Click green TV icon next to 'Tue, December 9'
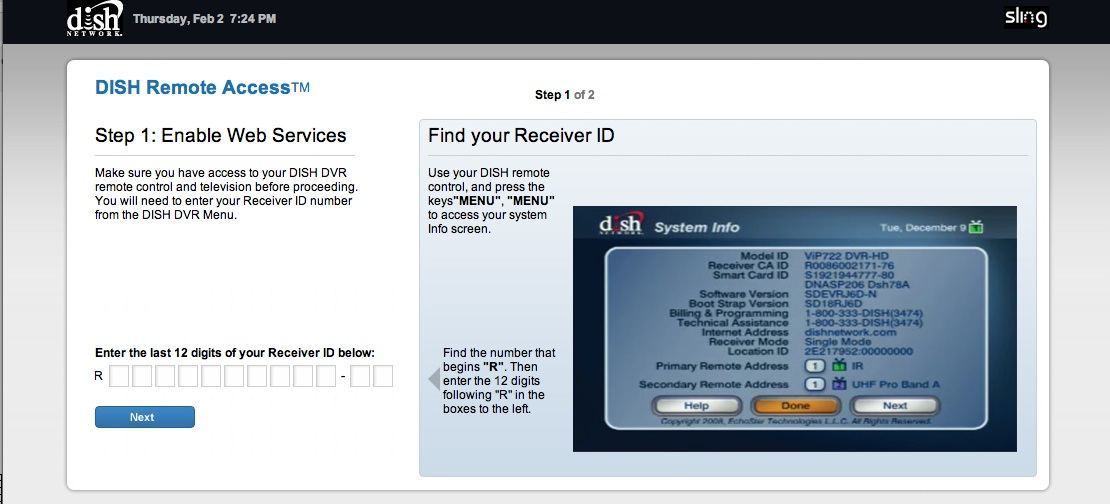This screenshot has height=504, width=1110. (x=976, y=227)
